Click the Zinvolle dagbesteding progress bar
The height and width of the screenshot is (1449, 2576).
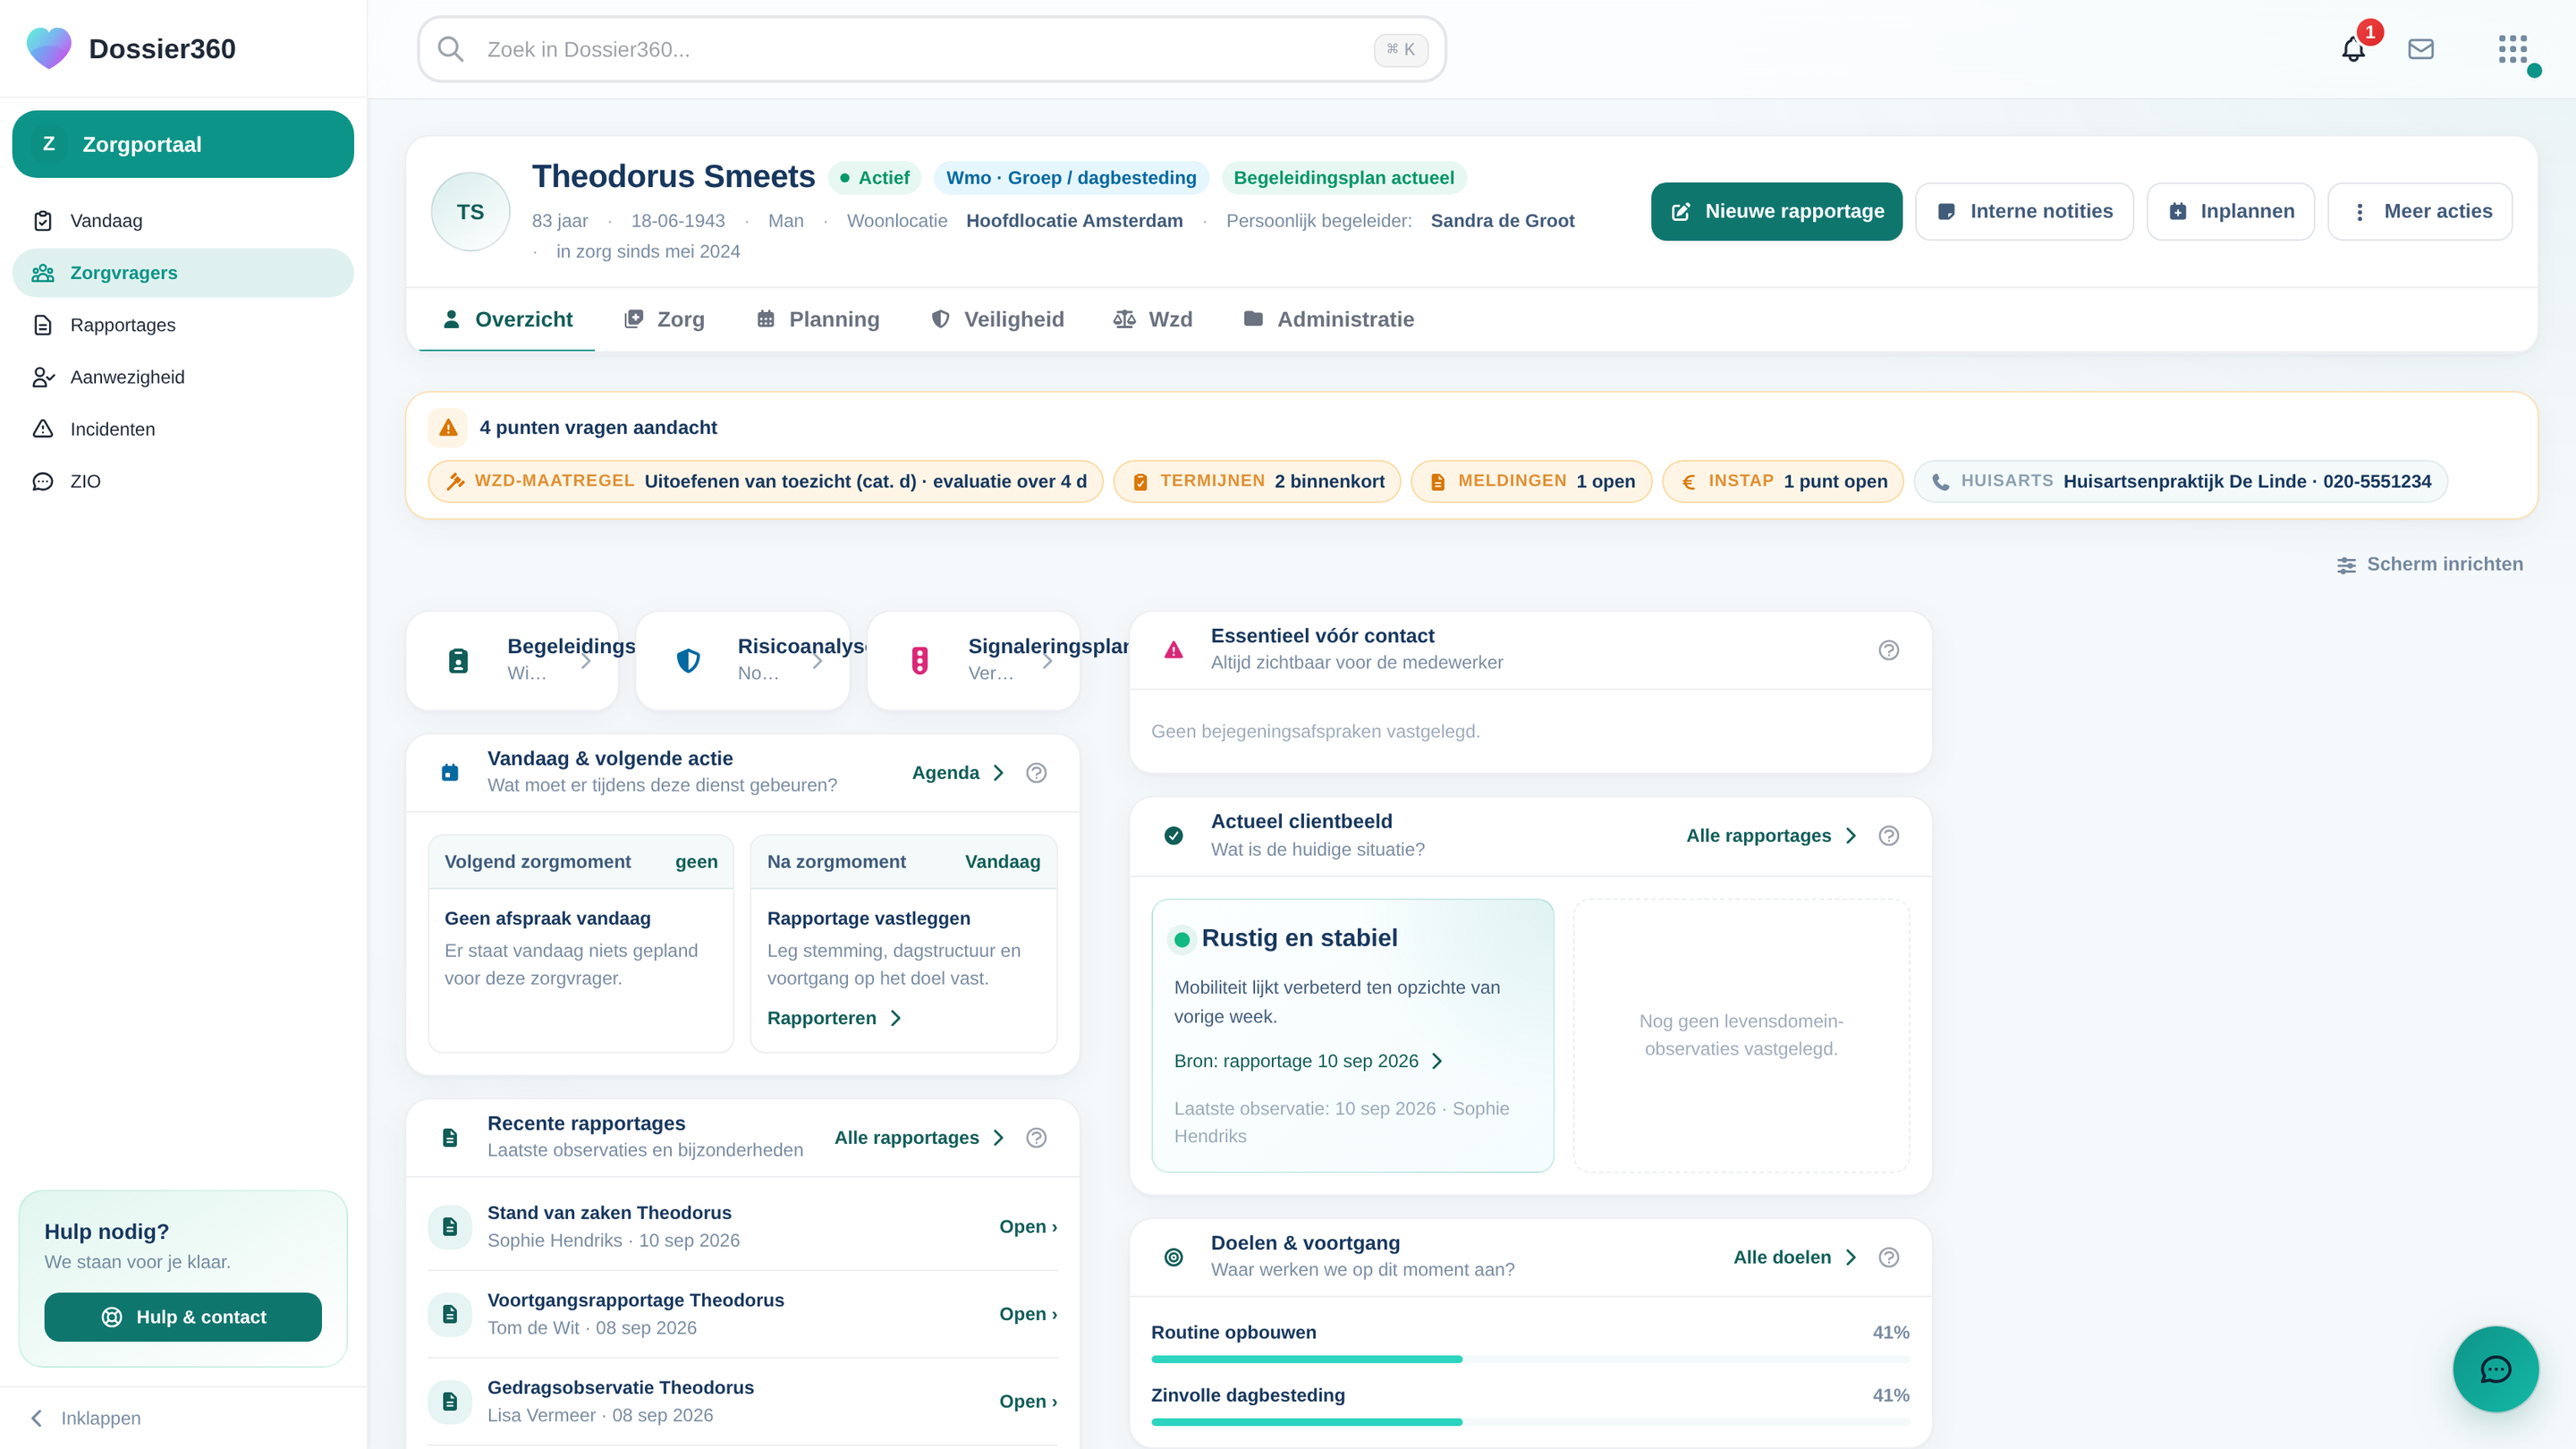tap(1530, 1422)
